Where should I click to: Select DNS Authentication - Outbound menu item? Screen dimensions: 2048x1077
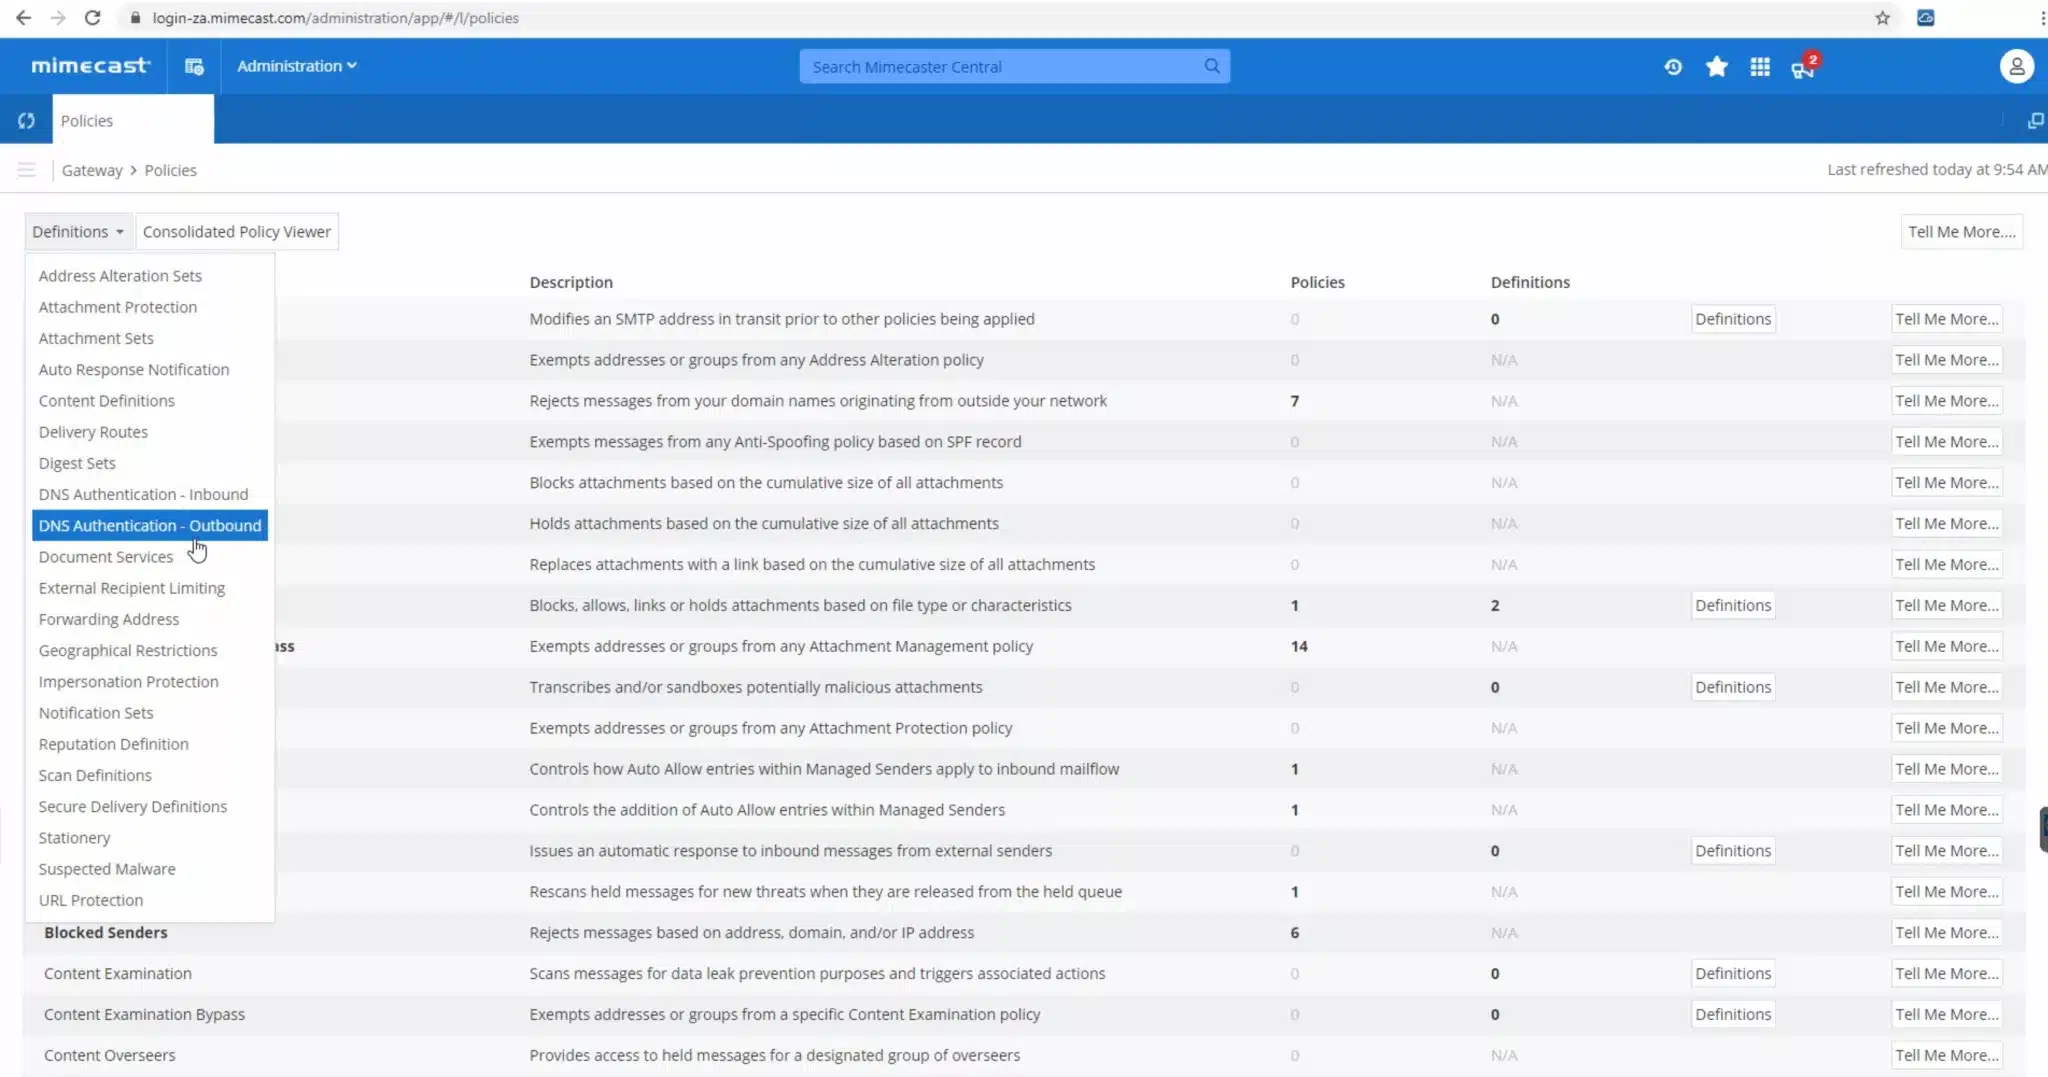[x=150, y=526]
